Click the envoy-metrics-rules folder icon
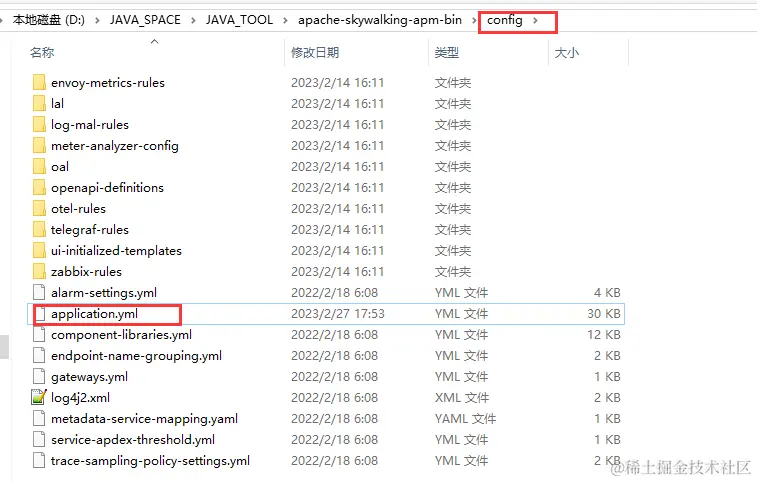Image resolution: width=757 pixels, height=482 pixels. click(x=39, y=83)
